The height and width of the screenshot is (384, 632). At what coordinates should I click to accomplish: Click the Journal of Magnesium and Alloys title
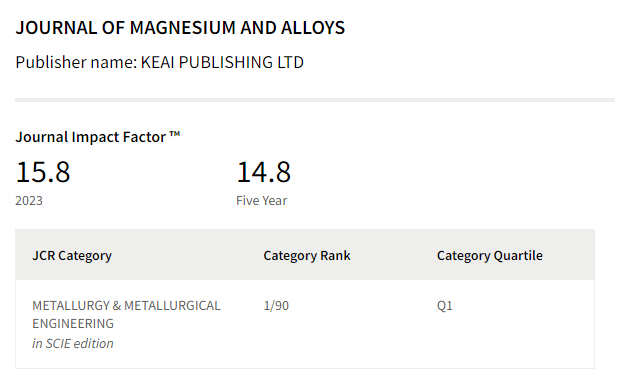(x=180, y=28)
